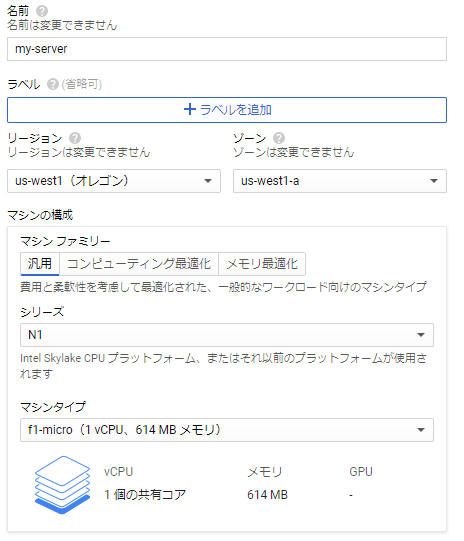
Task: Click the help icon beside ラベル
Action: (52, 84)
